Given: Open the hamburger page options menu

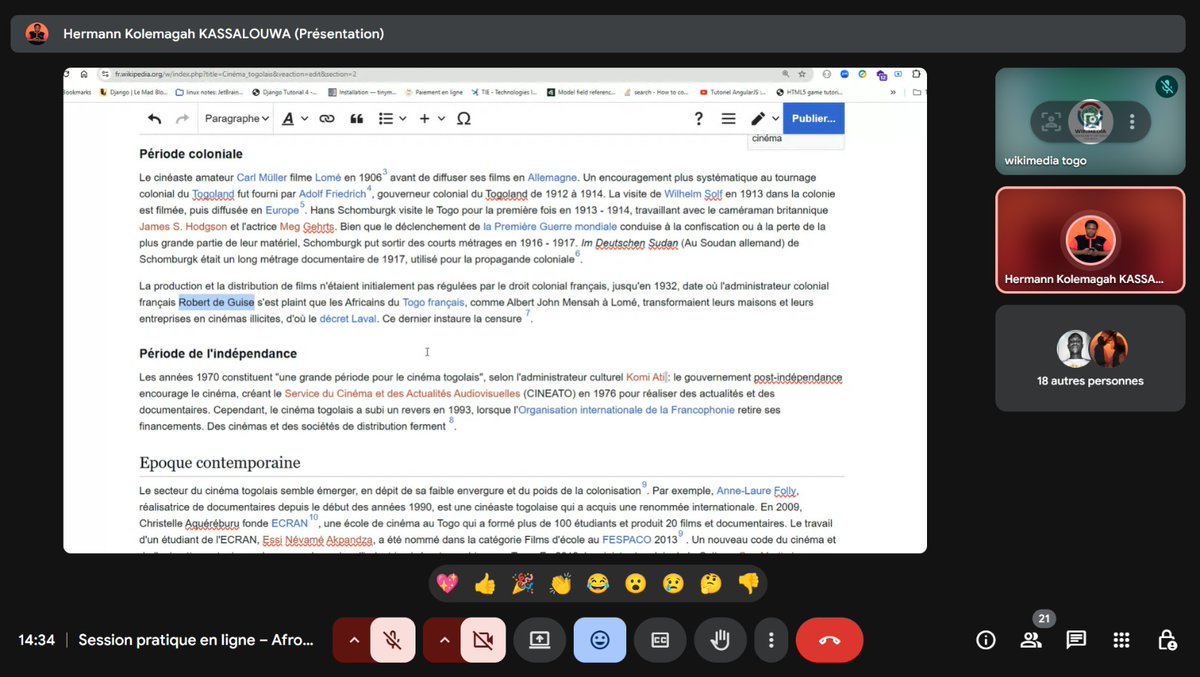Looking at the screenshot, I should pyautogui.click(x=728, y=118).
